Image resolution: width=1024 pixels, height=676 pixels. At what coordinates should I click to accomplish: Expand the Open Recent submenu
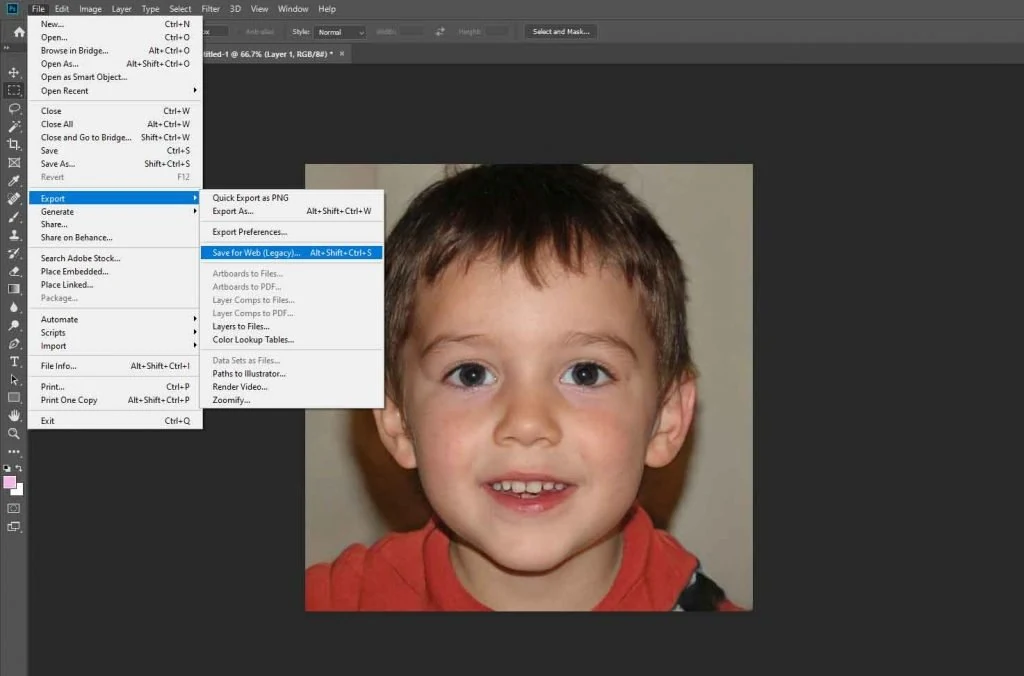115,91
